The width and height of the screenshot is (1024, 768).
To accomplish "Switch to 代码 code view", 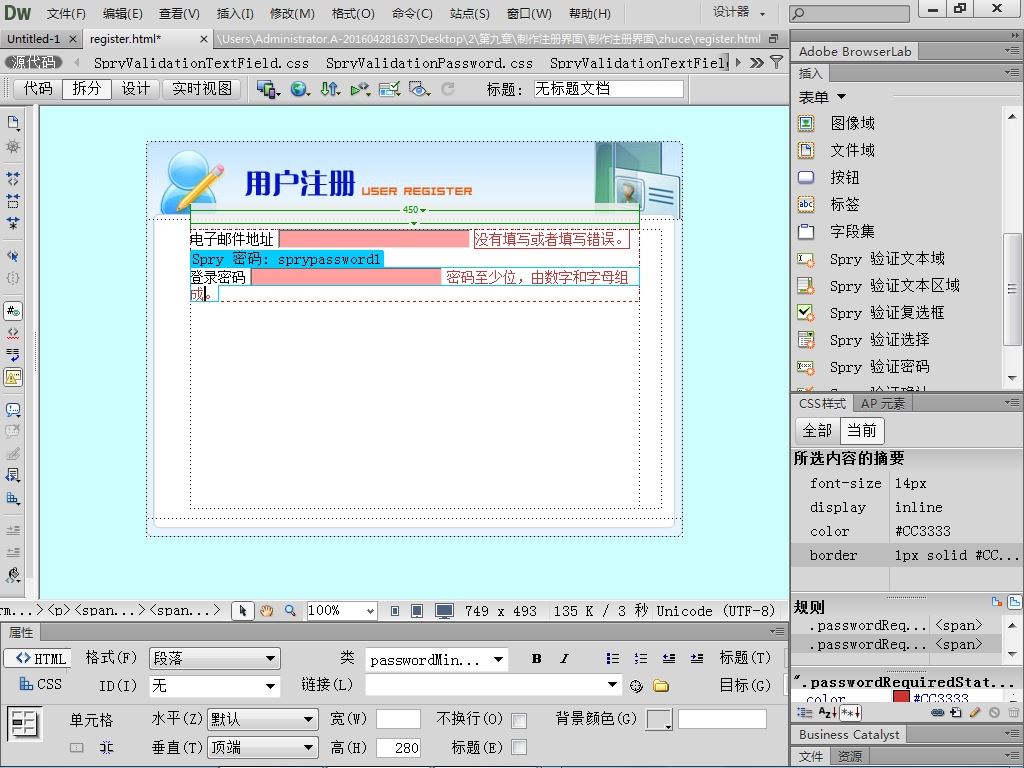I will coord(38,88).
